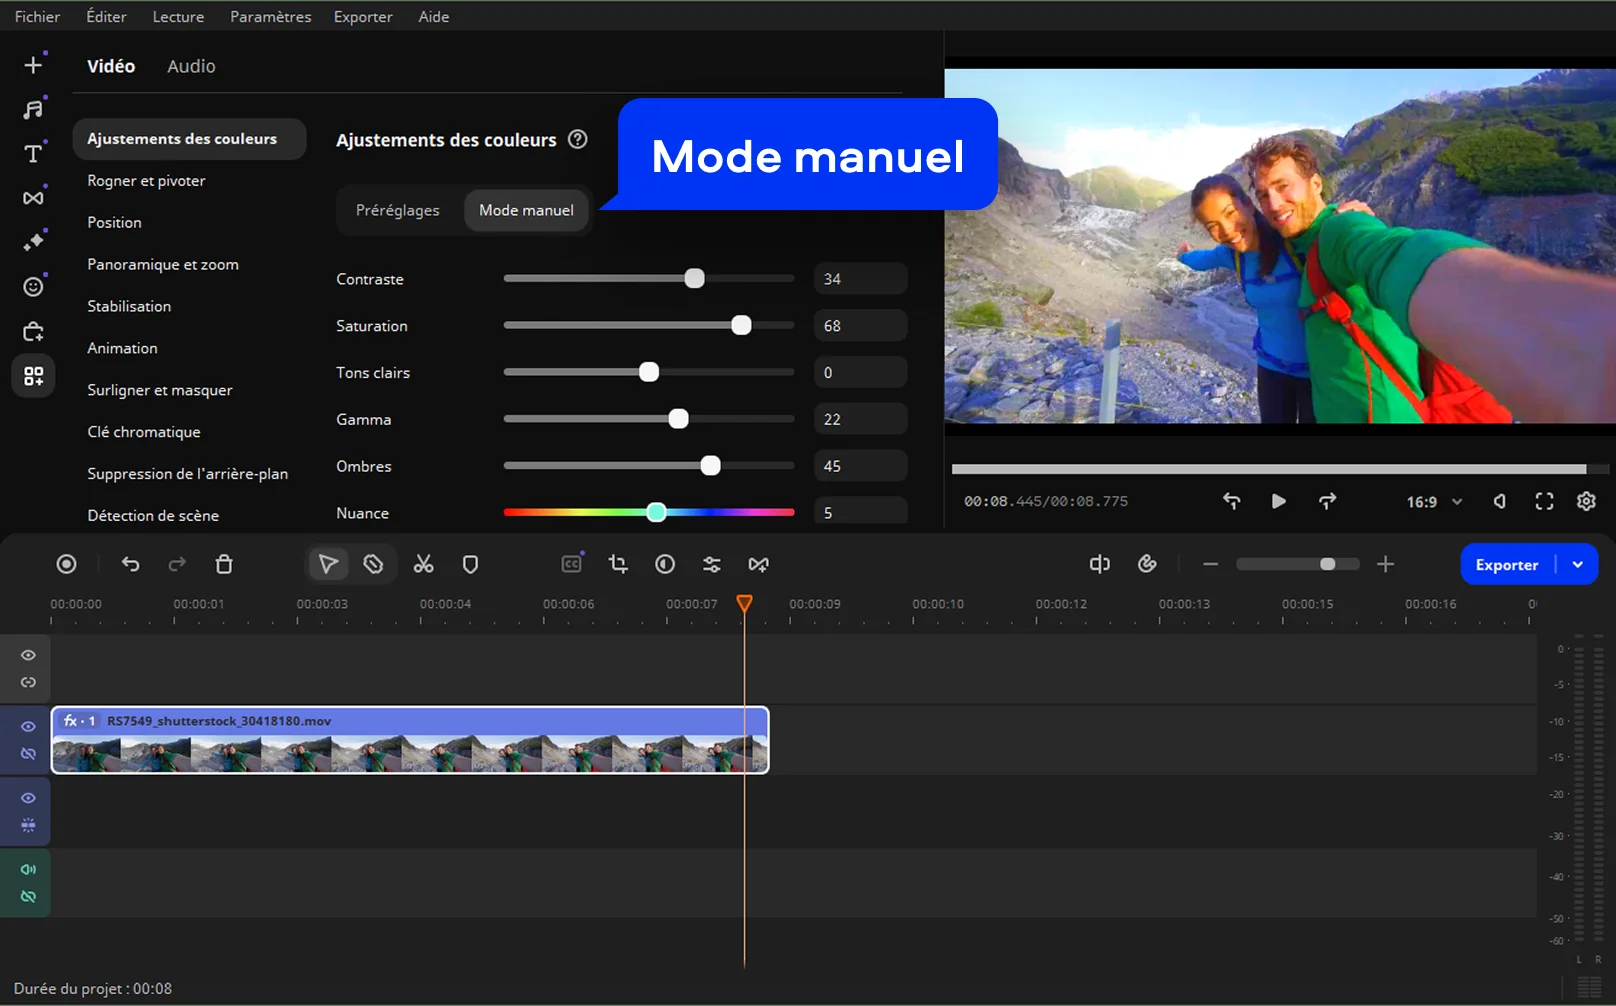This screenshot has width=1616, height=1006.
Task: Open the Titles text tool in sidebar
Action: coord(33,153)
